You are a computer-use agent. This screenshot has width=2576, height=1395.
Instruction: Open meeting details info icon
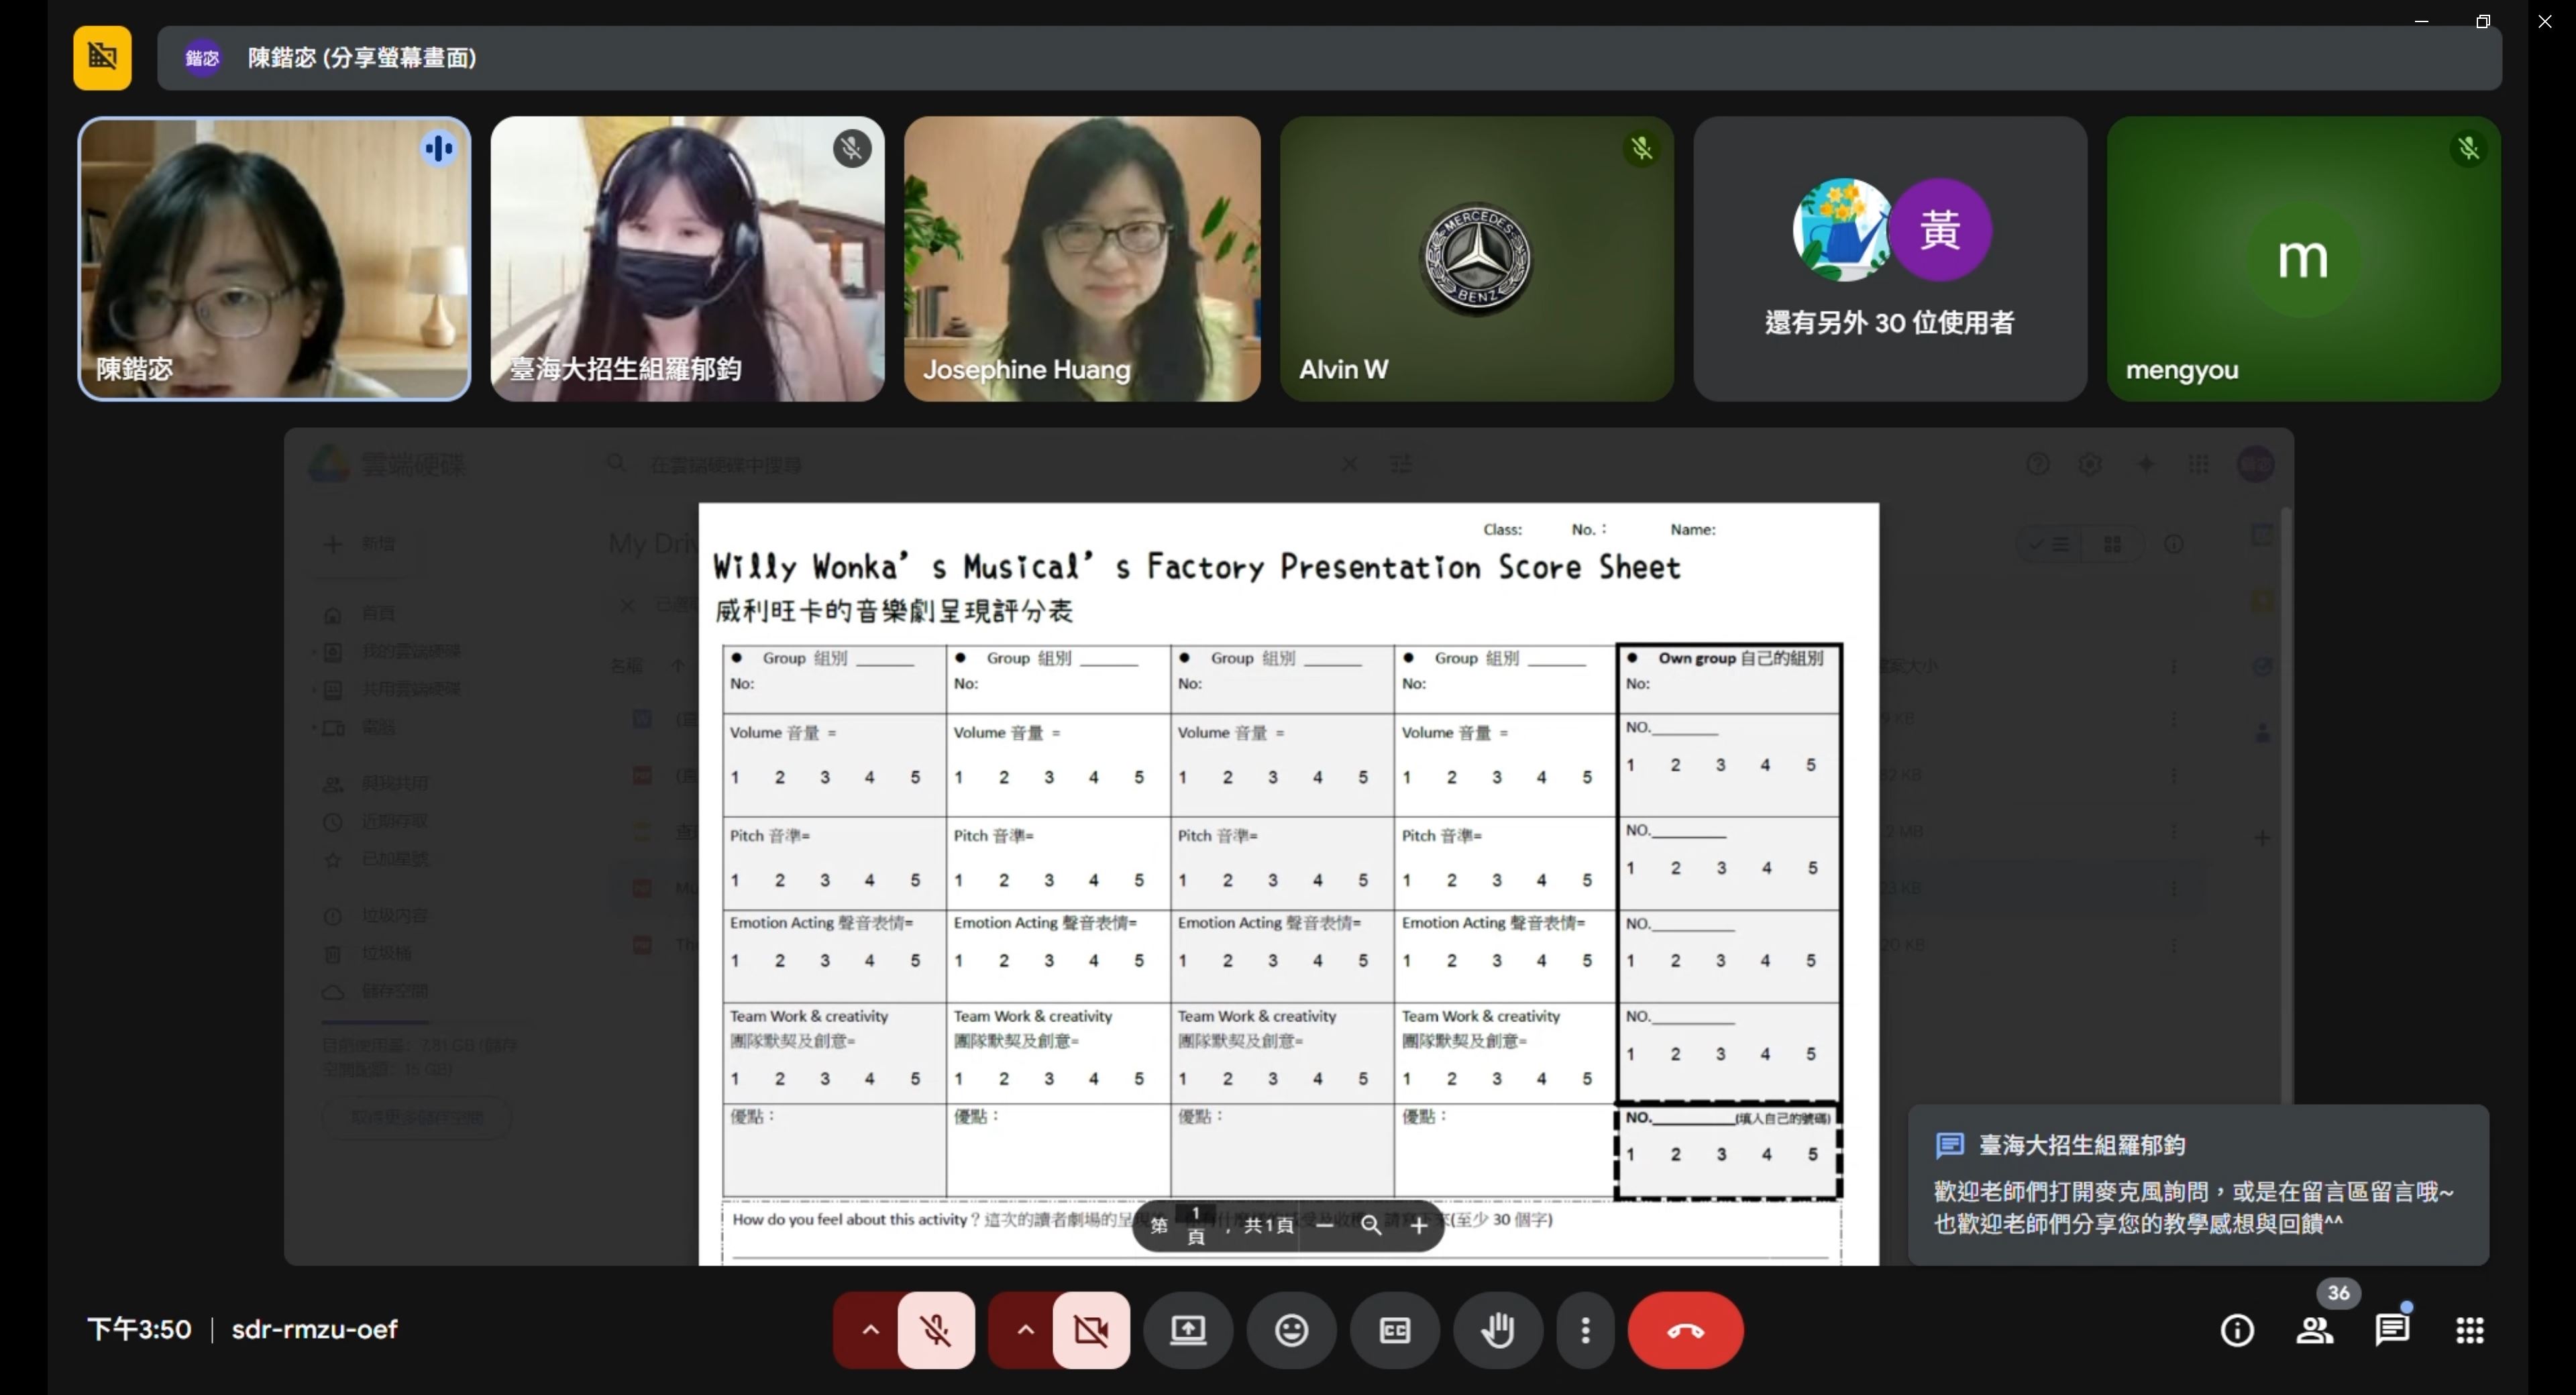point(2236,1329)
